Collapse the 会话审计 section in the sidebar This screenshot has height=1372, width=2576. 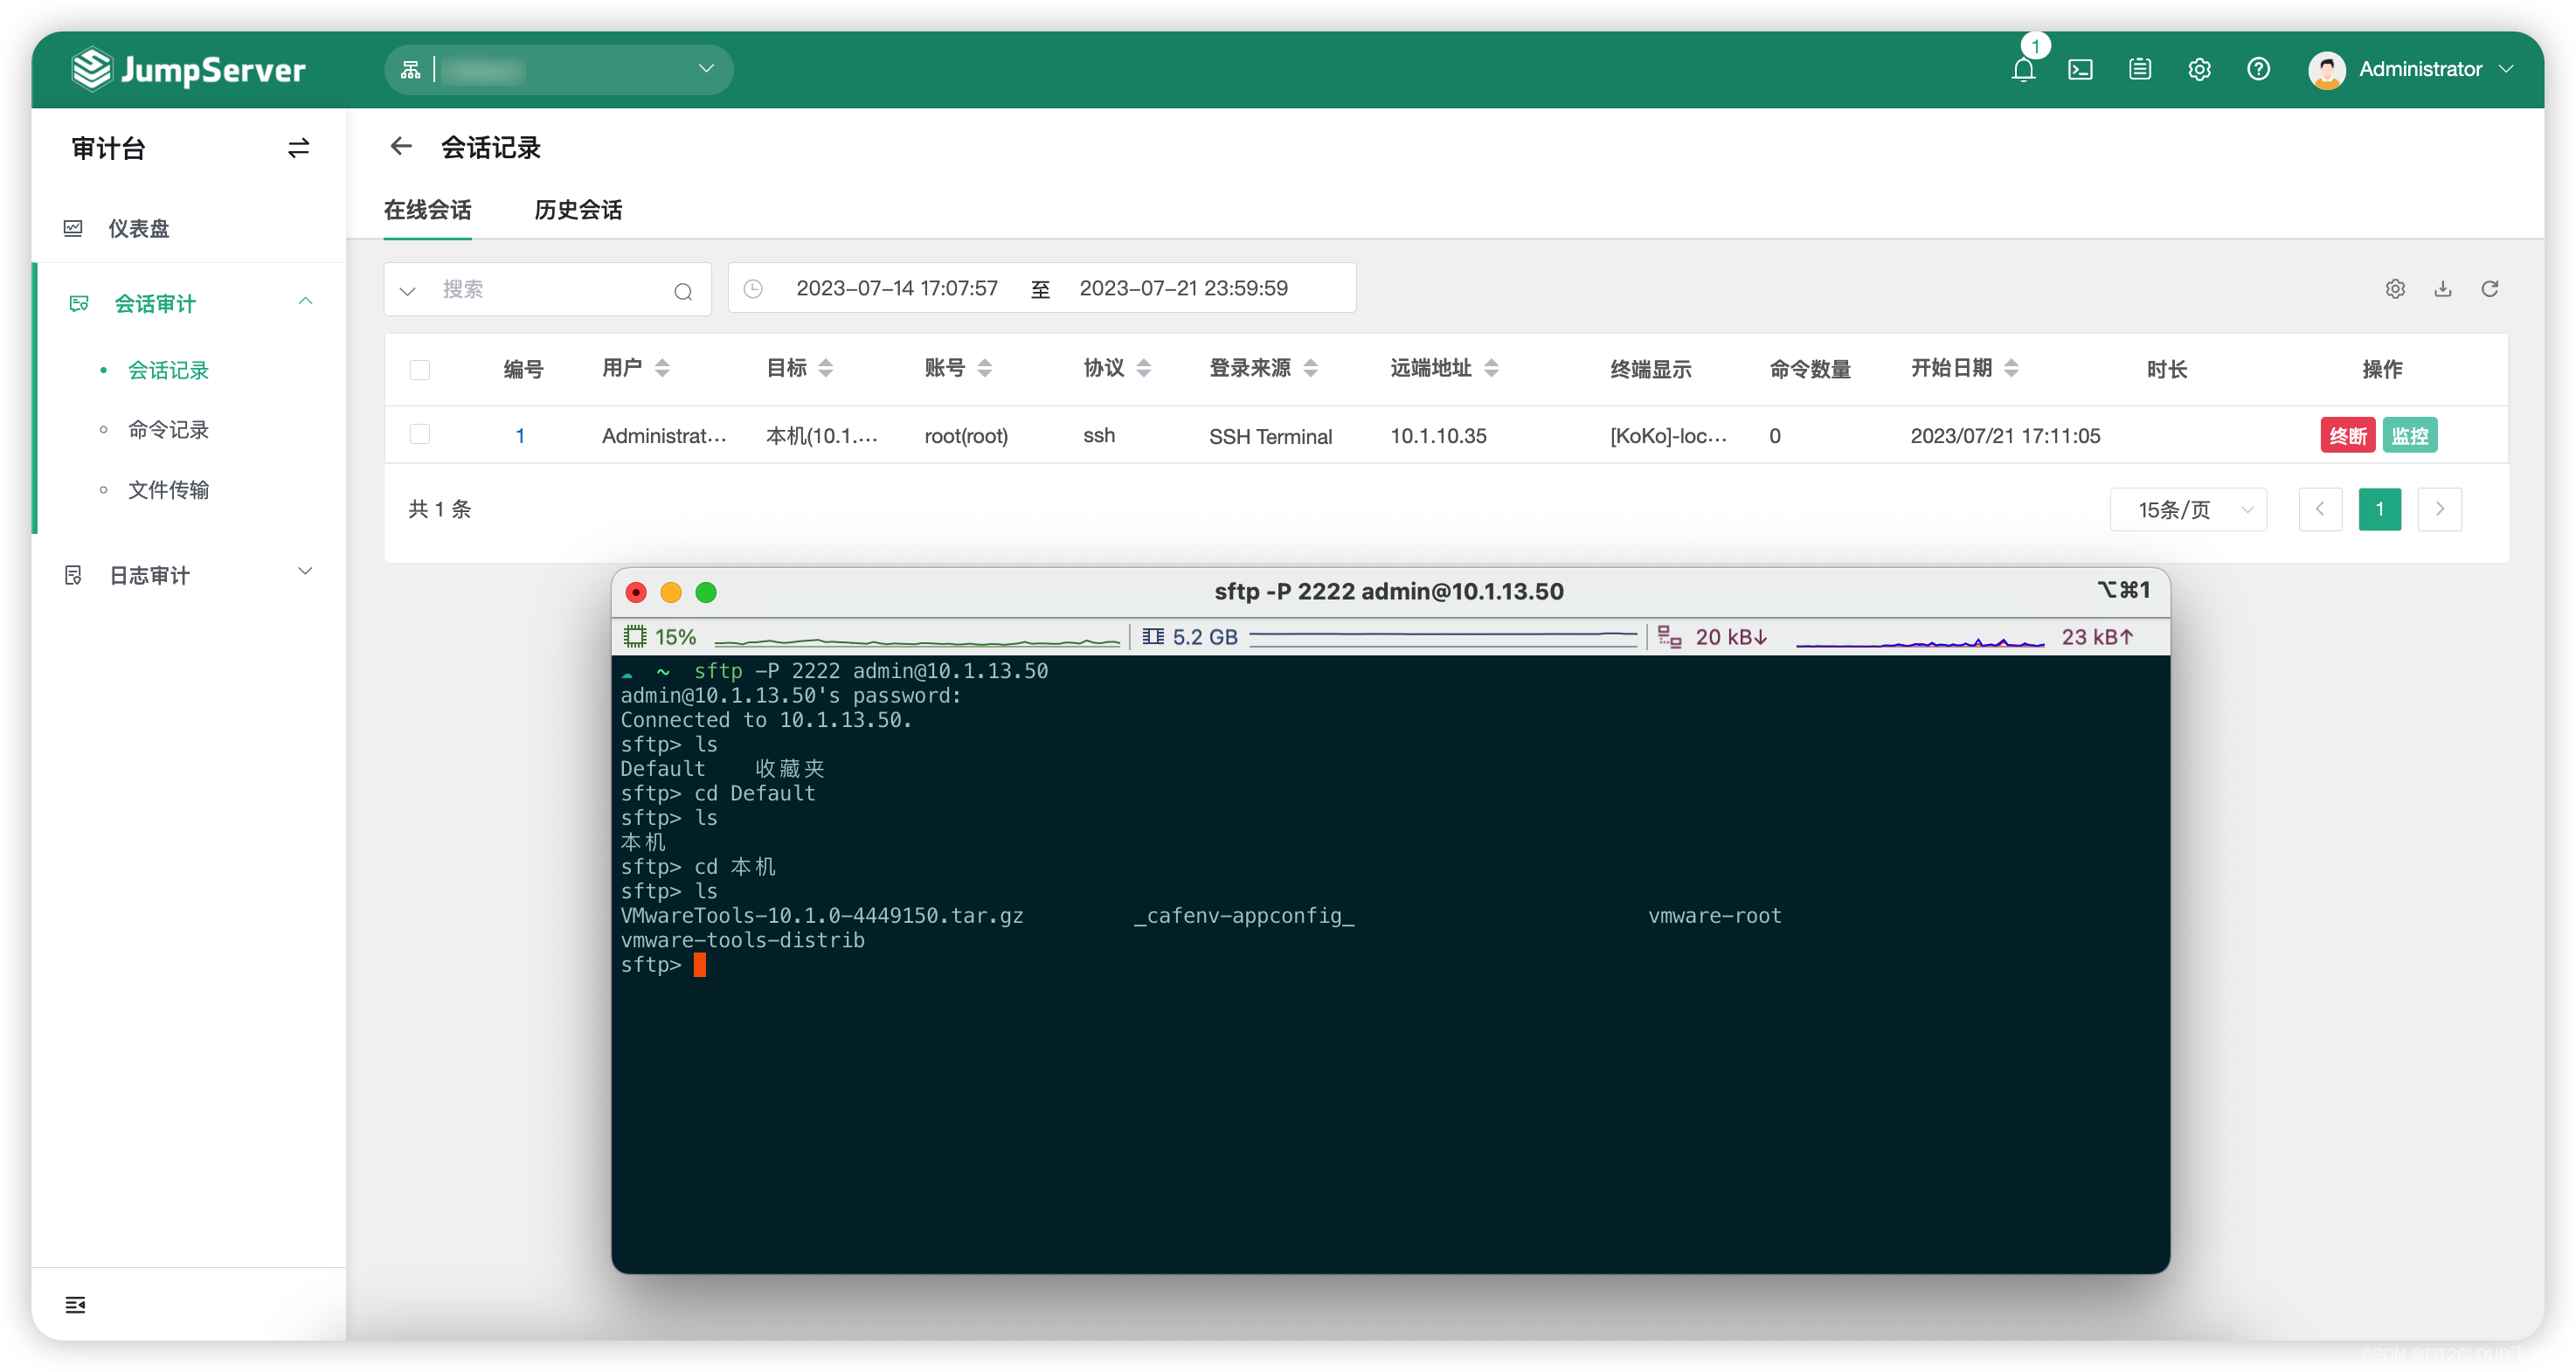tap(306, 302)
